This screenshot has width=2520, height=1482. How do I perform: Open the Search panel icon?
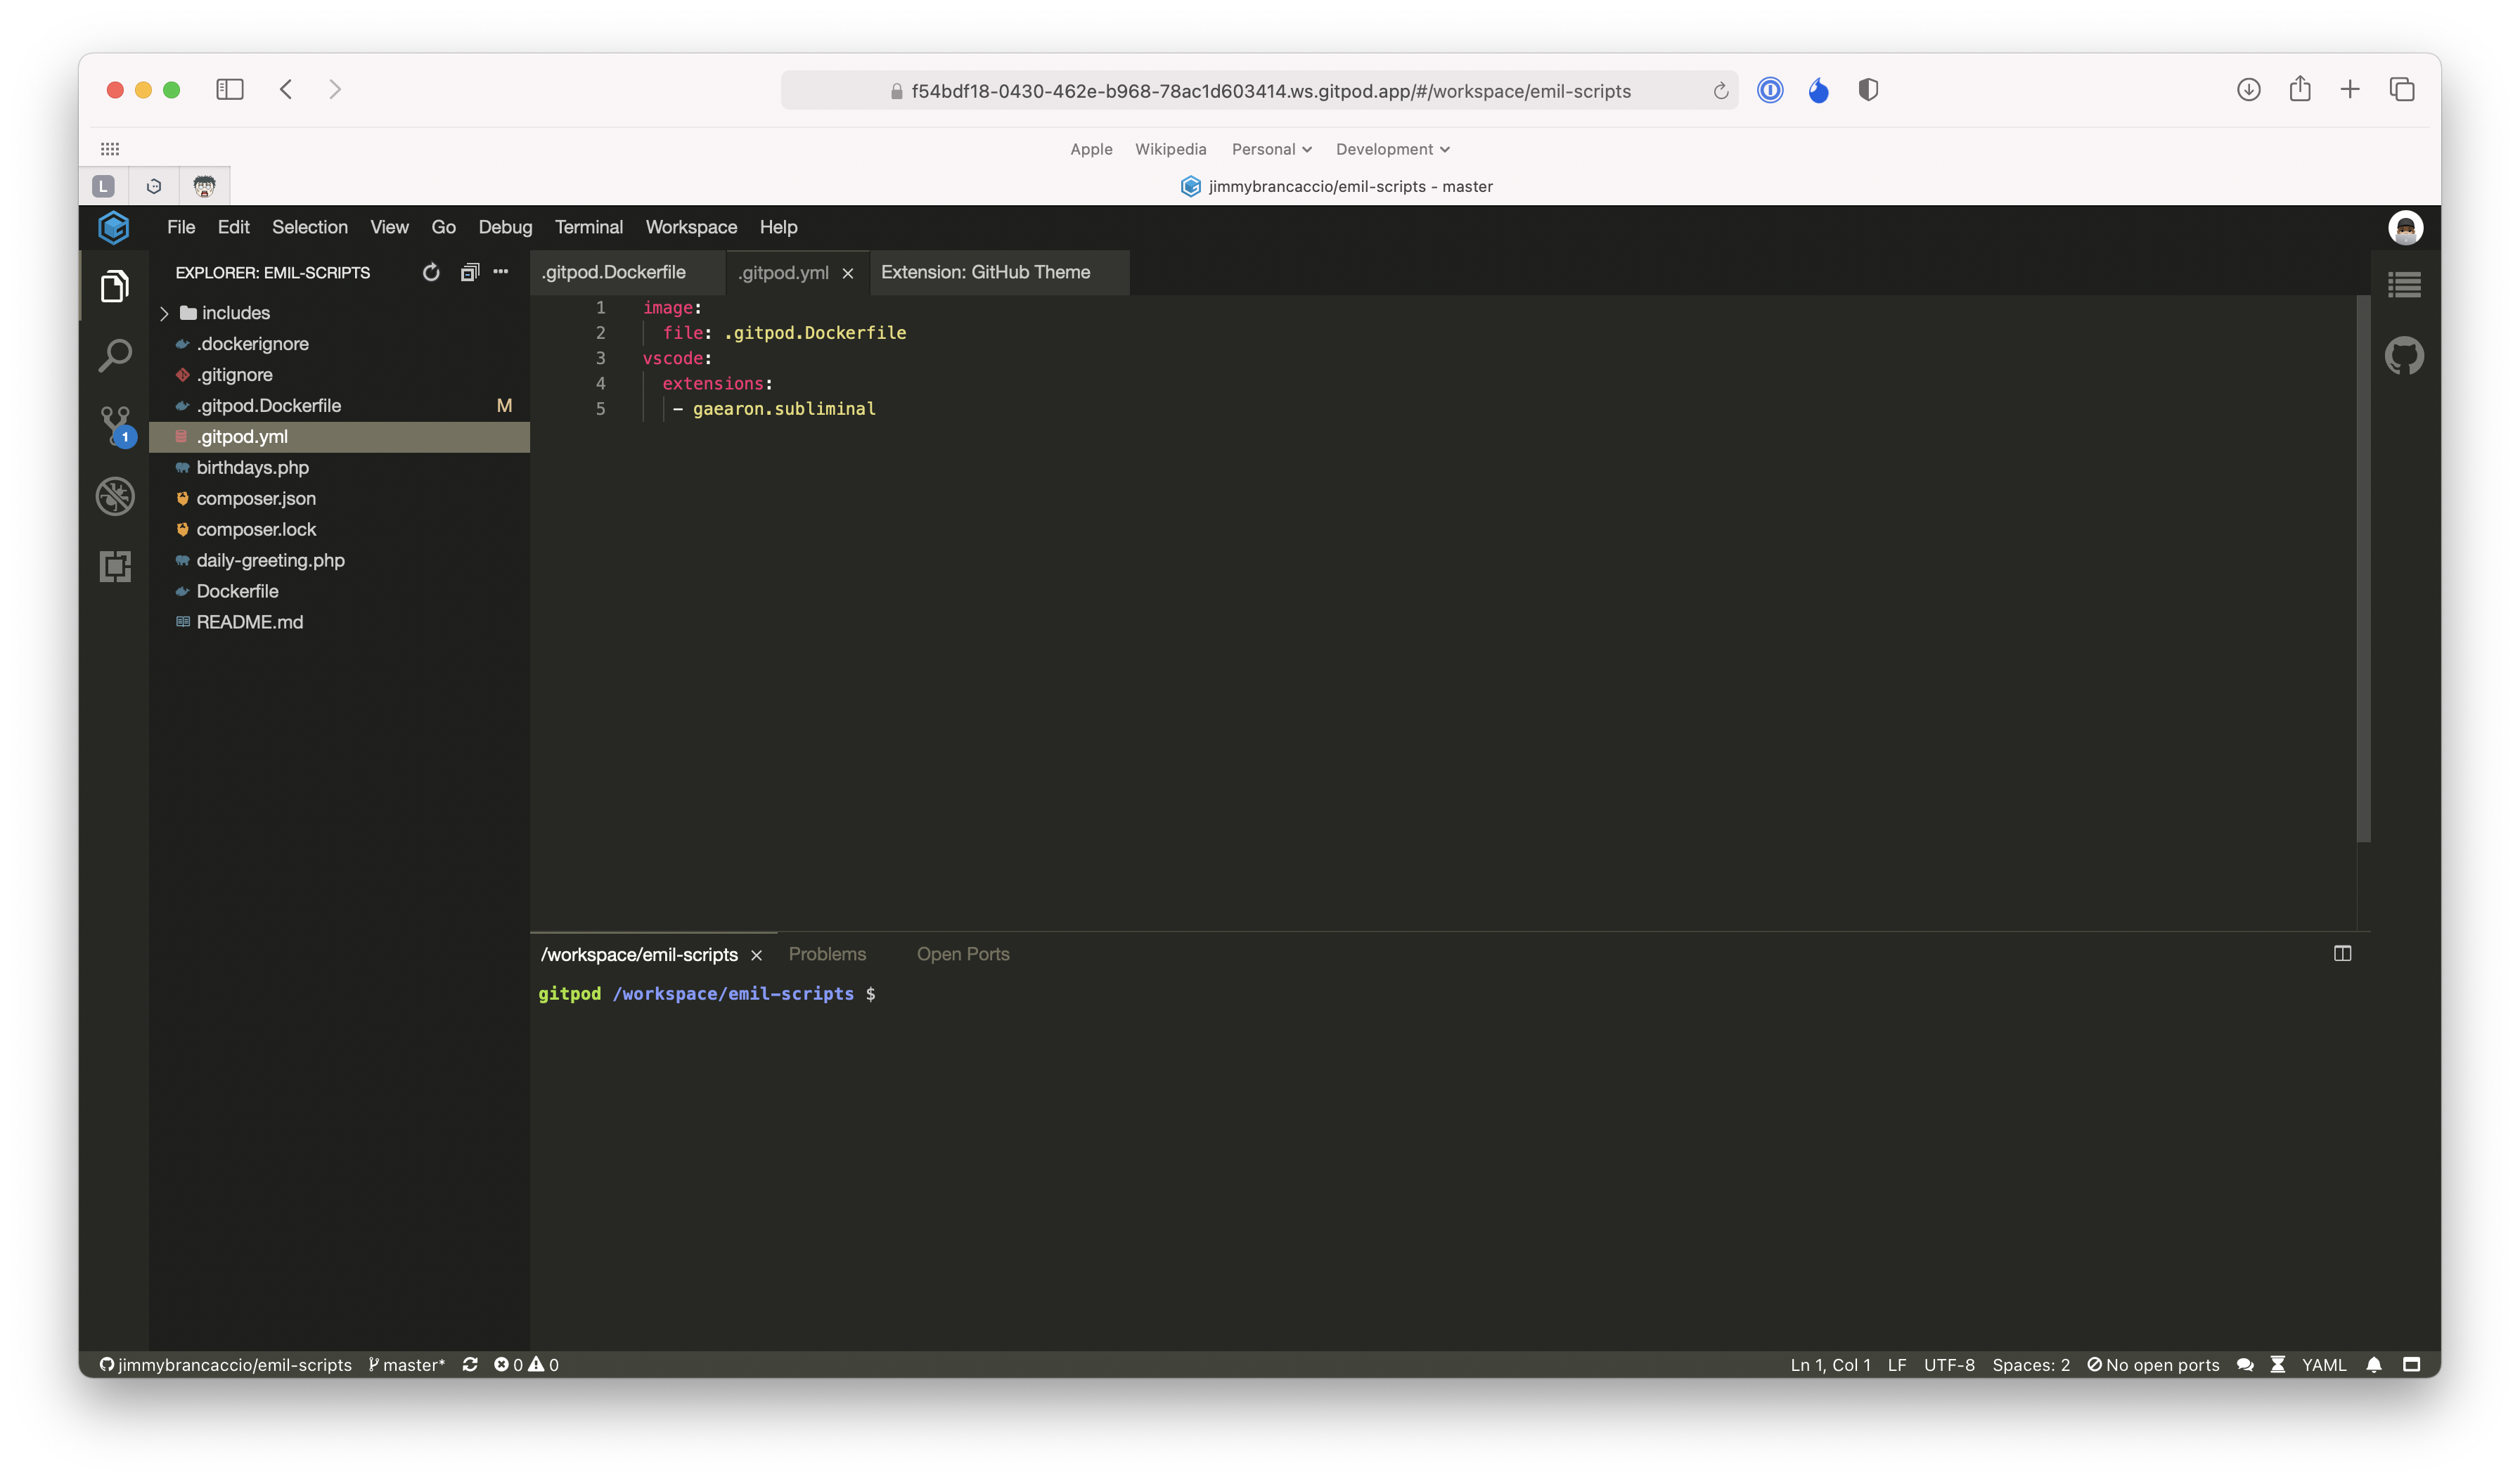(x=115, y=355)
